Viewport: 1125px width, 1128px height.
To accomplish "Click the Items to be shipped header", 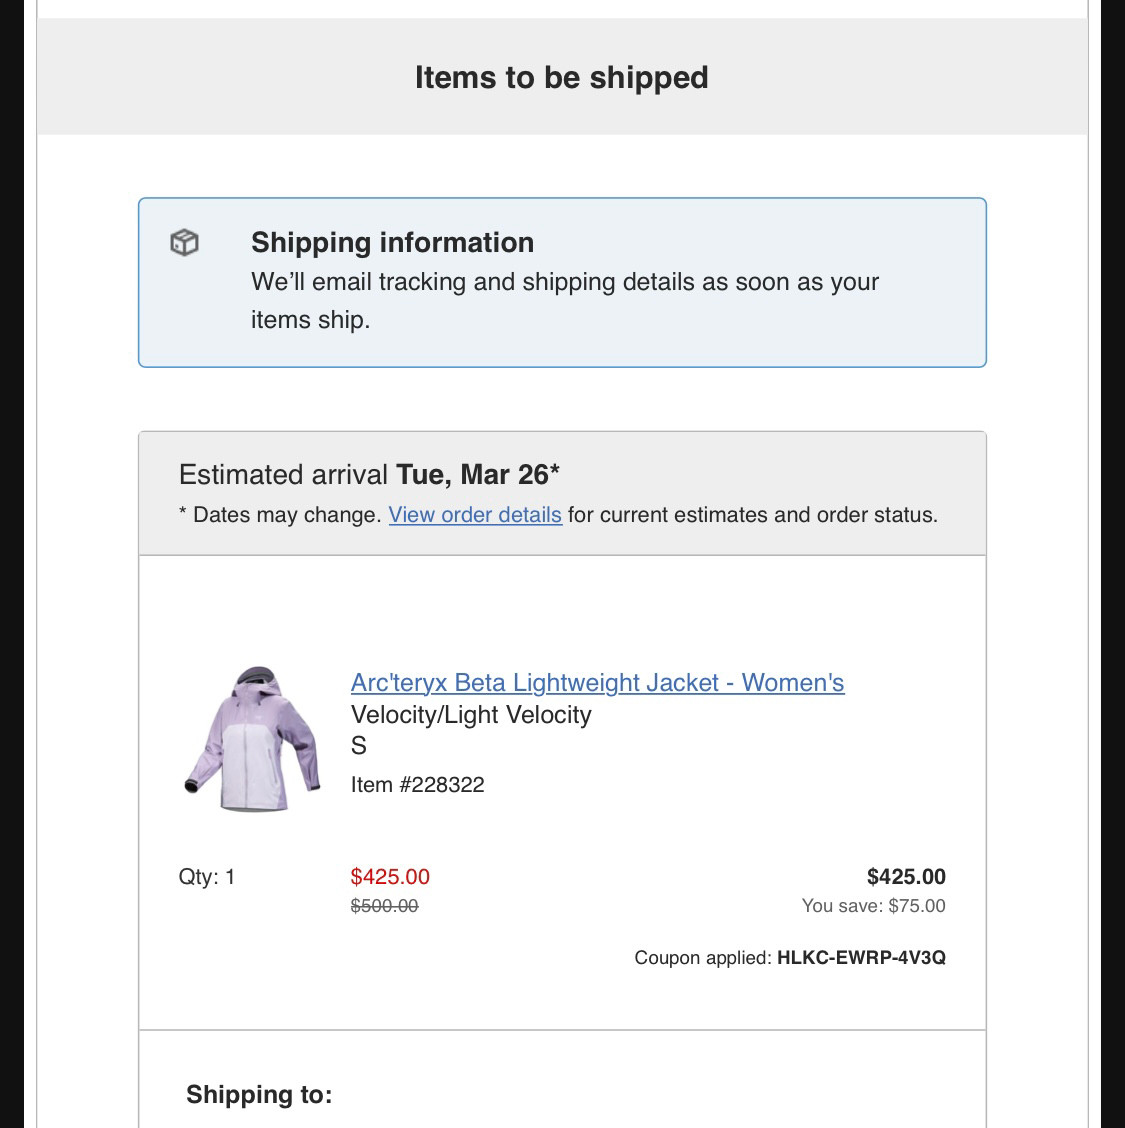I will (561, 77).
